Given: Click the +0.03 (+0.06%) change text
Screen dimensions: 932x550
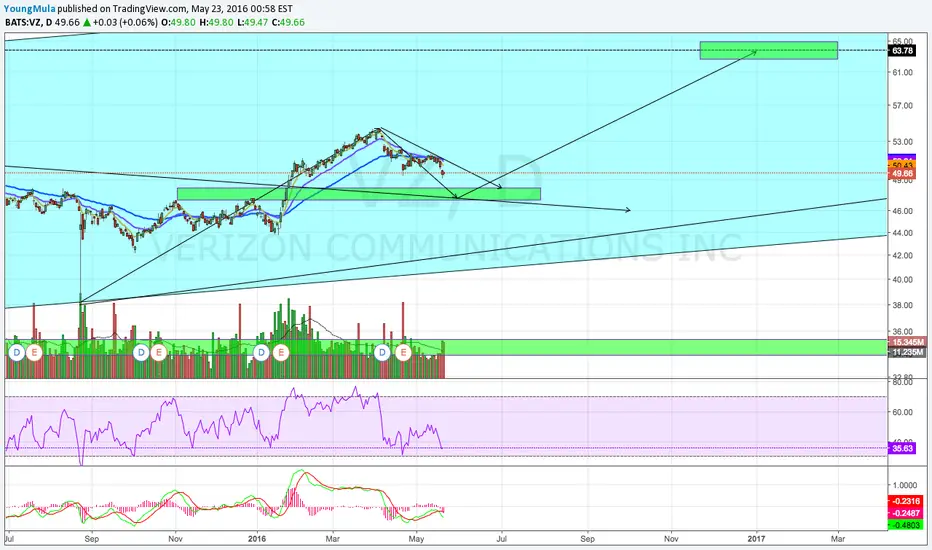Looking at the screenshot, I should [125, 23].
